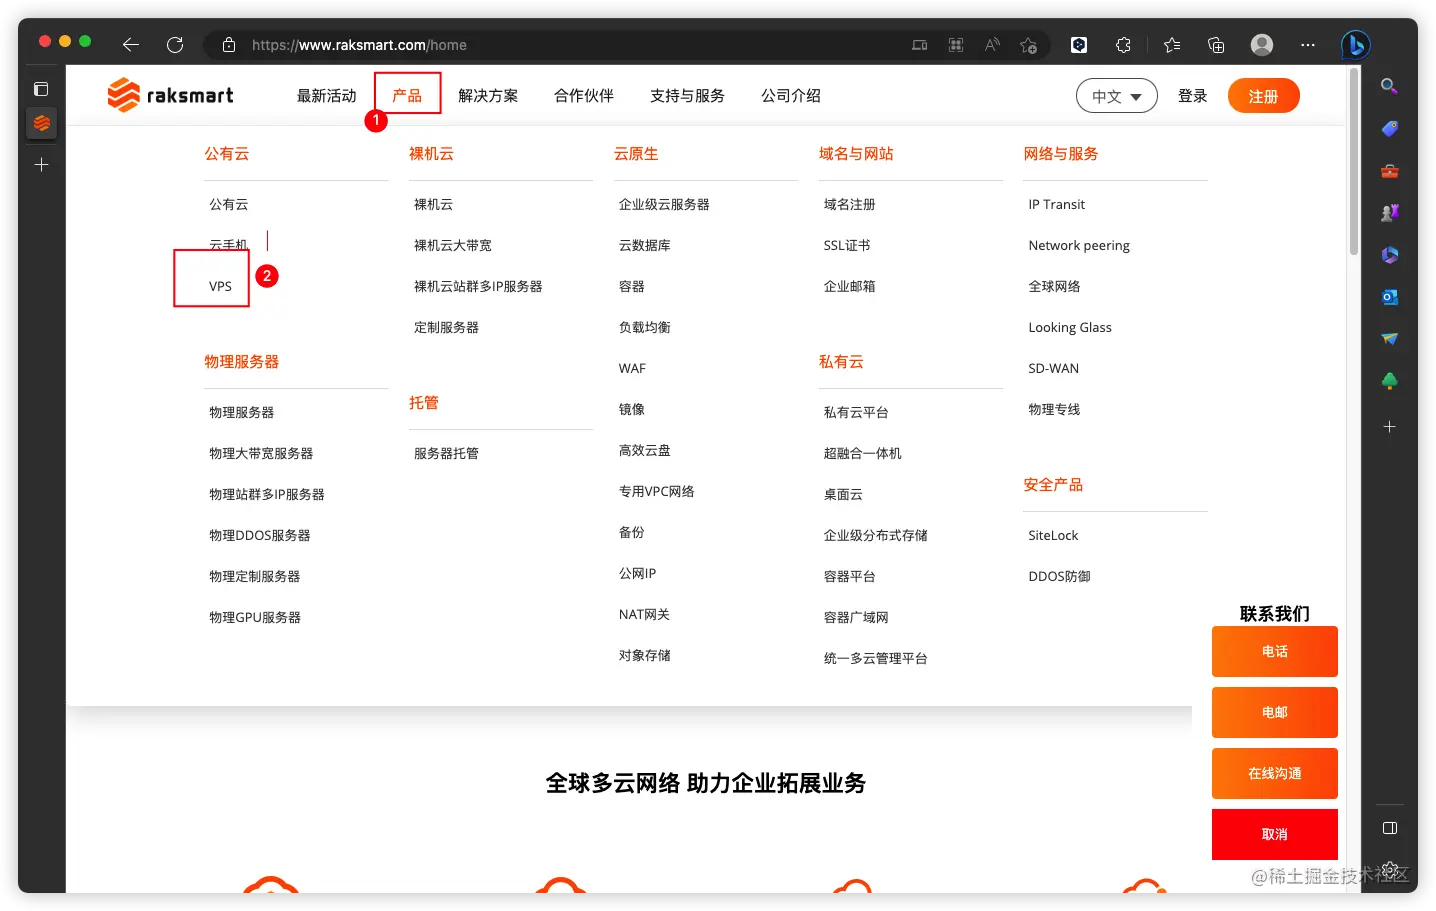Open sidebar settings gear icon

(1389, 869)
